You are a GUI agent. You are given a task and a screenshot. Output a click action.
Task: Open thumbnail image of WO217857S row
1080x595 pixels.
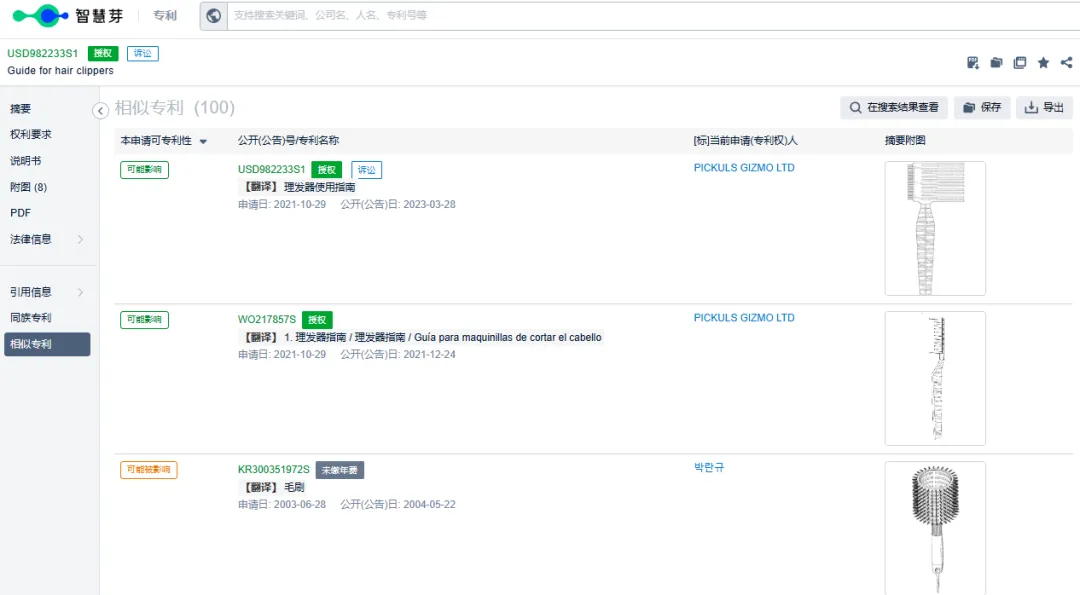(x=935, y=379)
